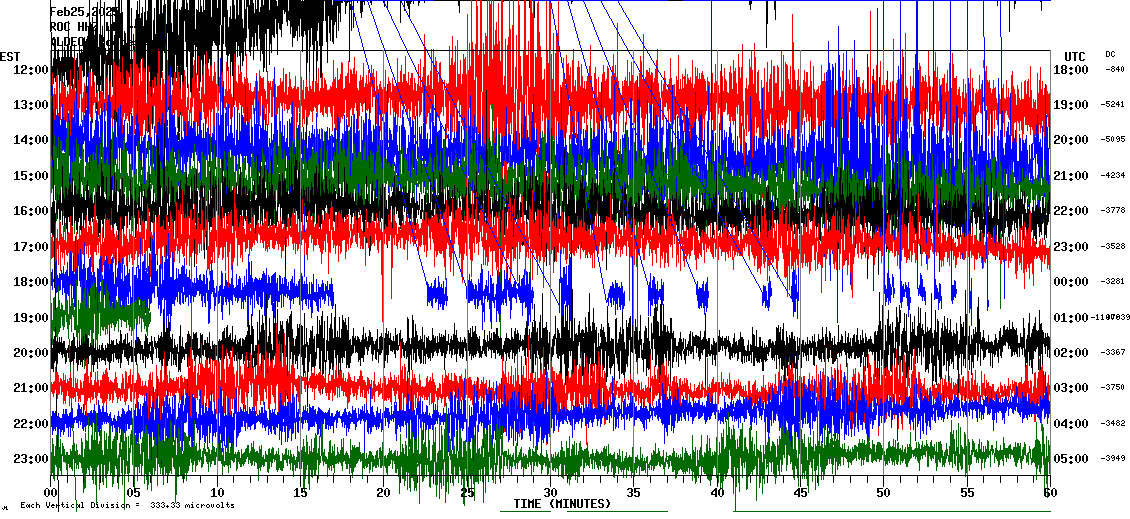The image size is (1130, 519).
Task: Select the -840 DC offset value
Action: pos(1114,69)
